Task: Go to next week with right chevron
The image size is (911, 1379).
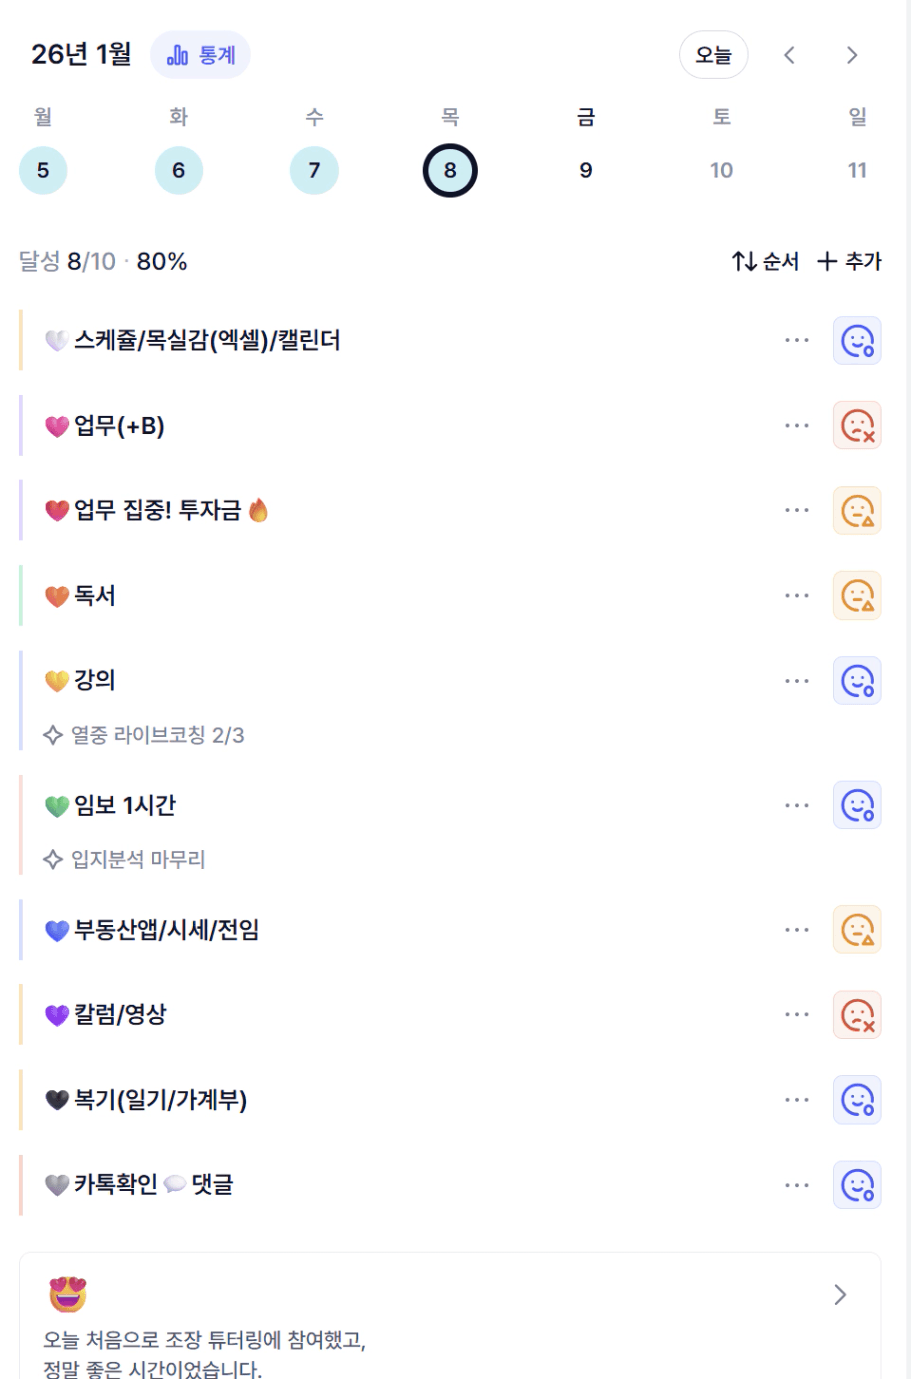Action: click(x=852, y=55)
